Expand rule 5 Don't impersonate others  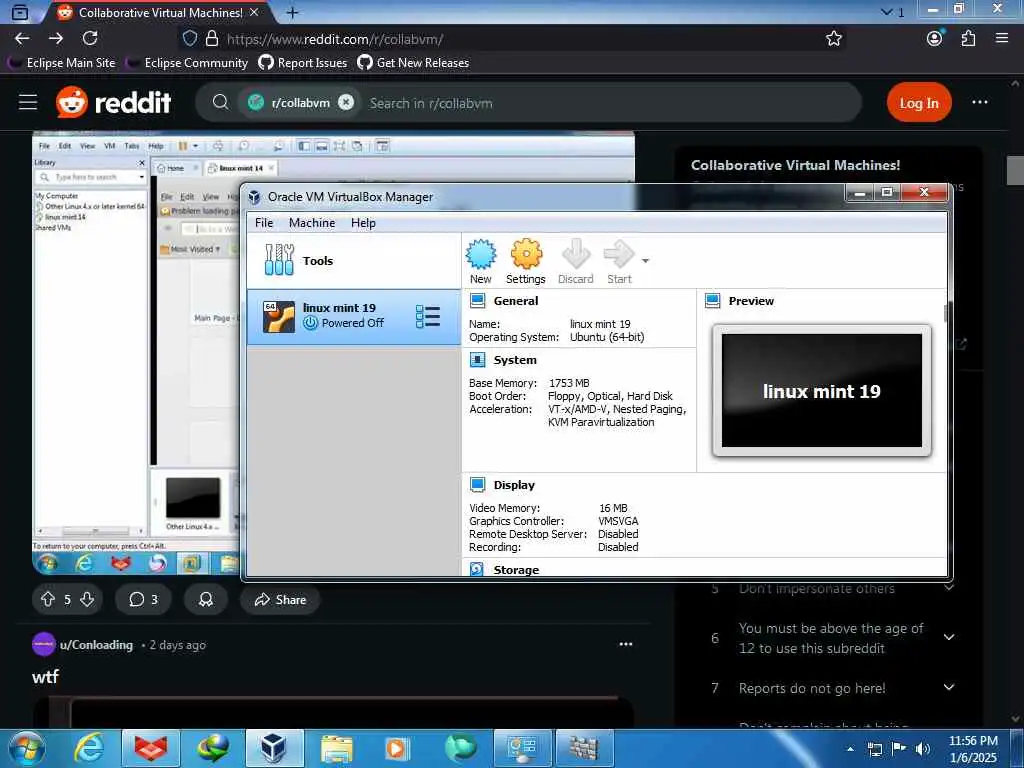click(949, 588)
